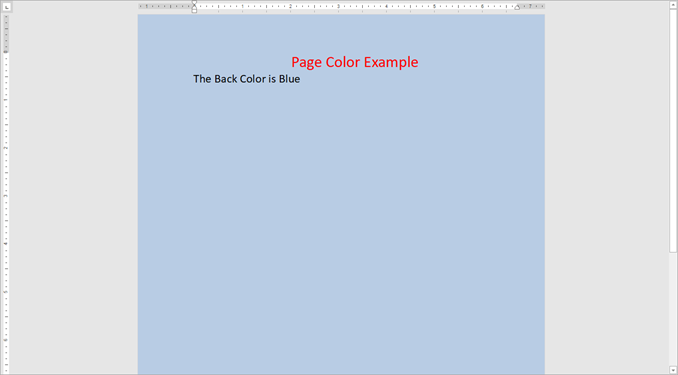Select the right indent marker on ruler
Viewport: 678px width, 375px height.
click(x=517, y=7)
